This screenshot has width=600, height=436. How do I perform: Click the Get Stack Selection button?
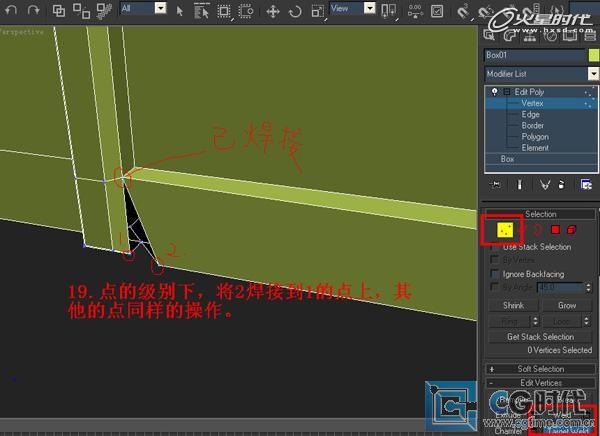(x=540, y=337)
